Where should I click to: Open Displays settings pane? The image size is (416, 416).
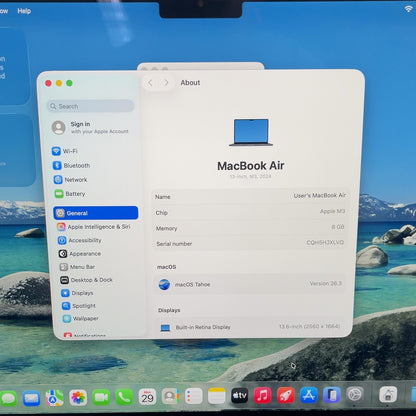coord(77,293)
